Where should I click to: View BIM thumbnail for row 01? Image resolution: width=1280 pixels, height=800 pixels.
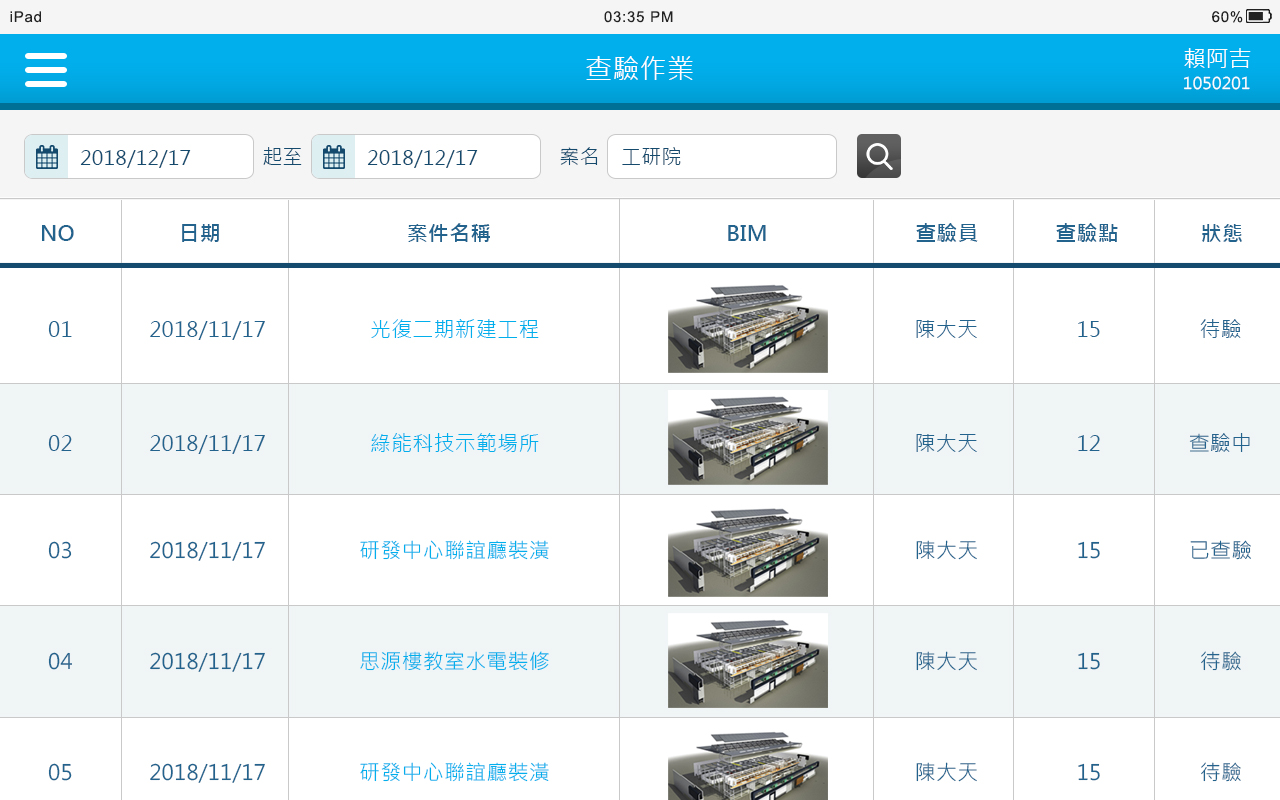pos(747,328)
